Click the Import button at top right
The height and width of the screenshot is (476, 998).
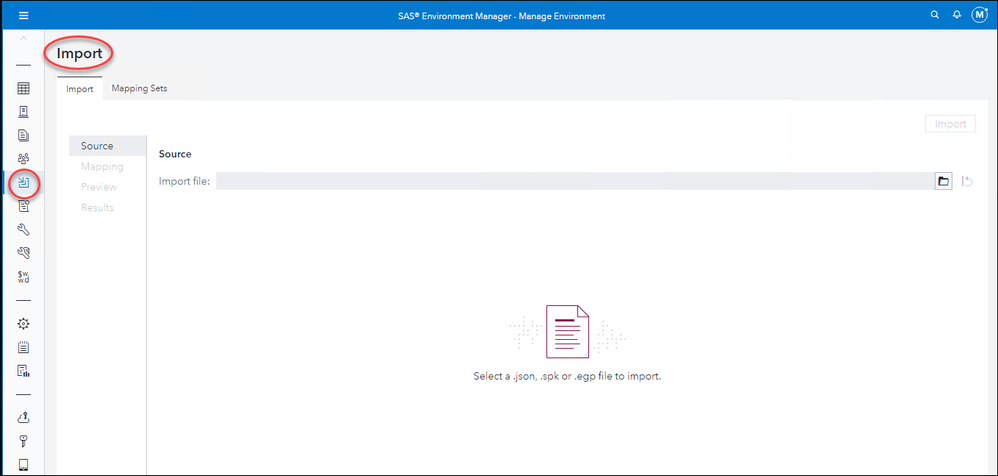pos(950,124)
